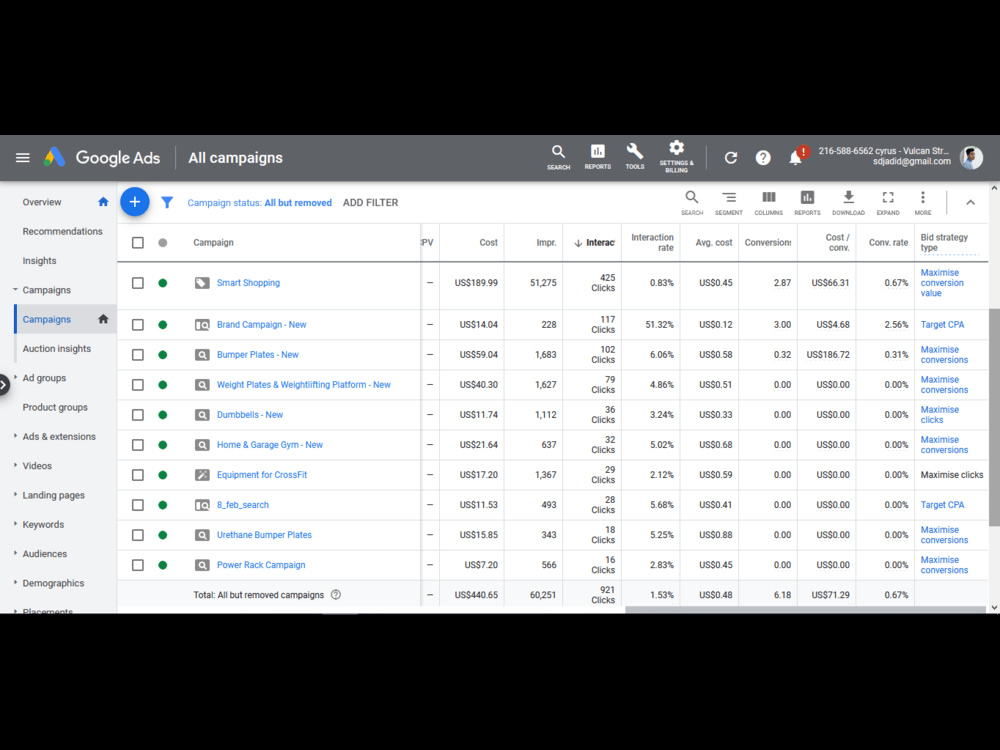Expand the Audiences section

coord(15,553)
